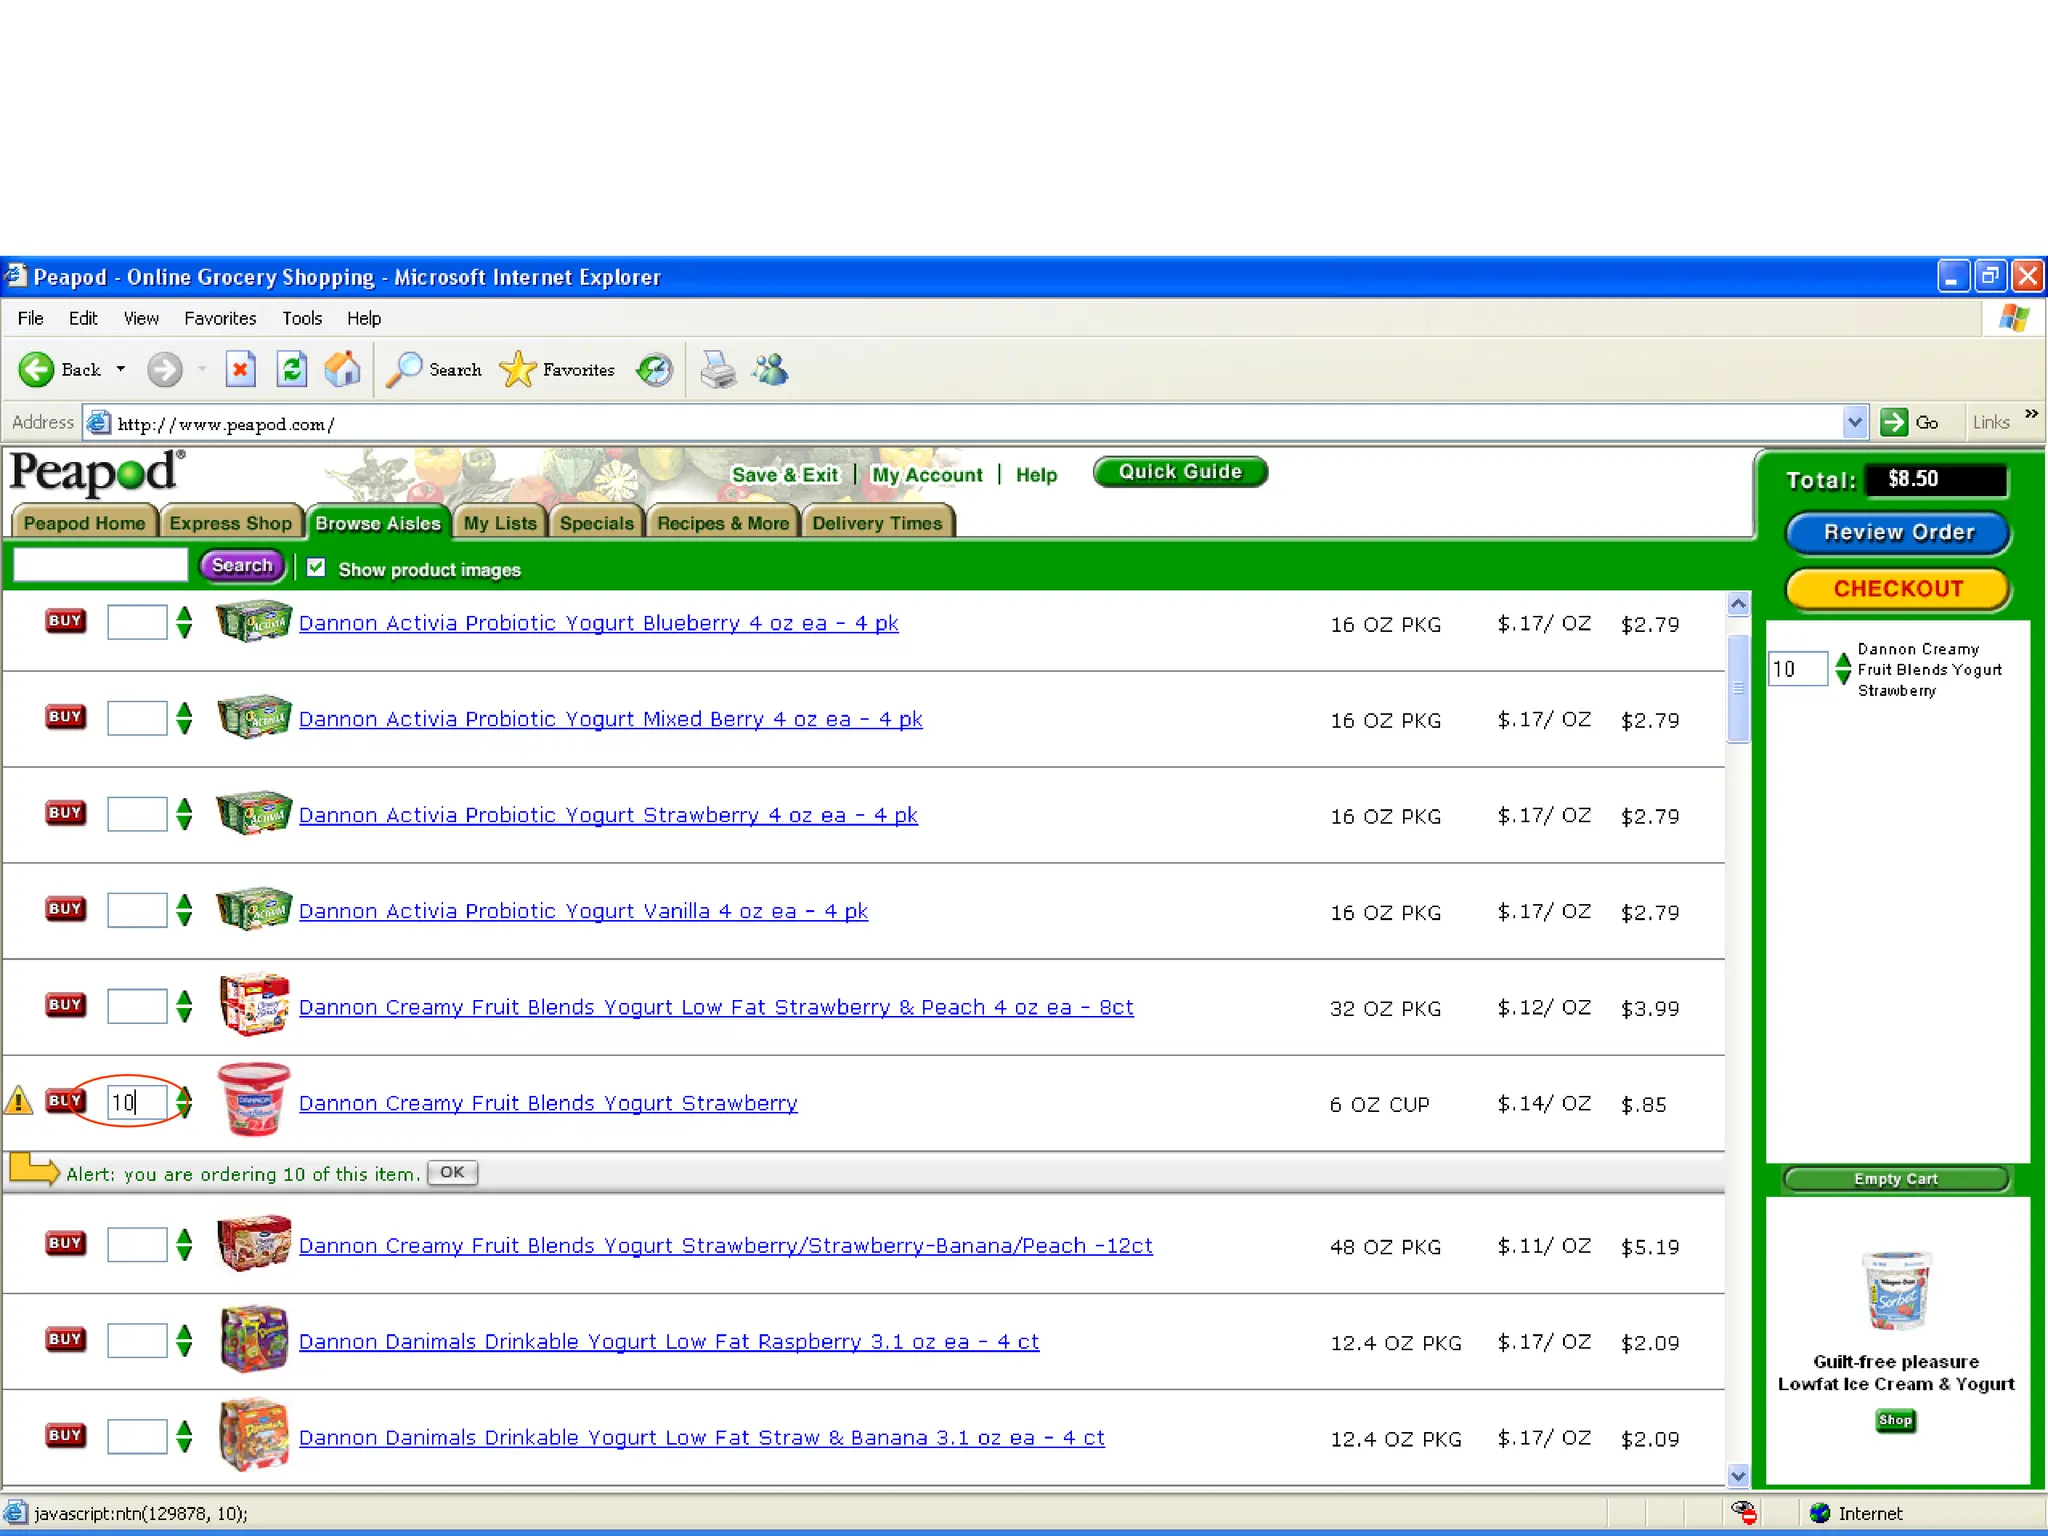Uncheck Show product images checkbox
This screenshot has height=1536, width=2048.
(316, 568)
